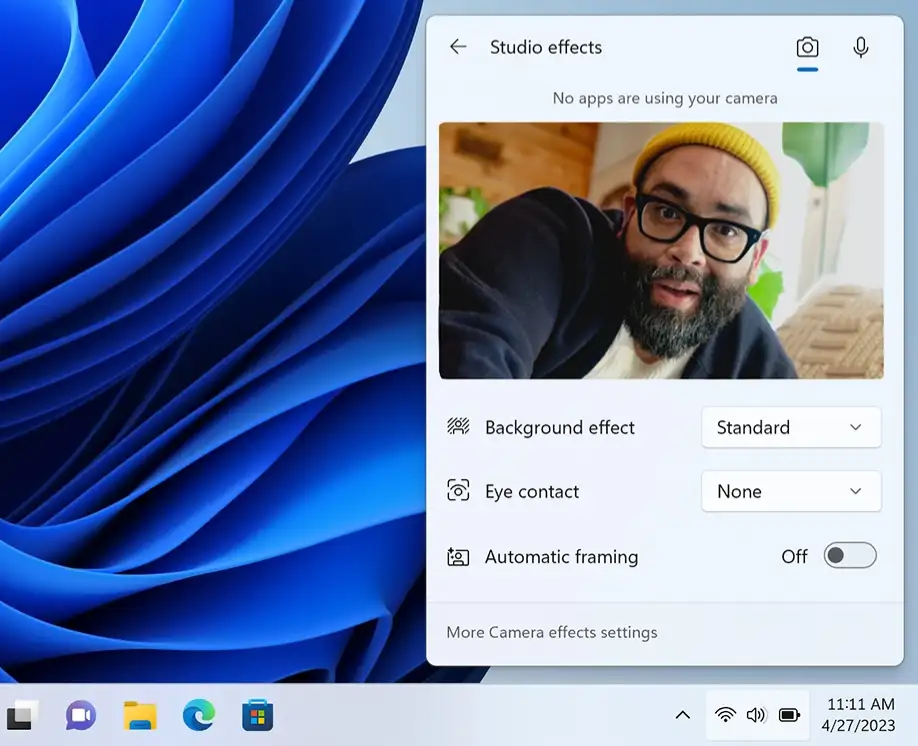This screenshot has height=746, width=918.
Task: Expand hidden system tray icons
Action: click(x=683, y=715)
